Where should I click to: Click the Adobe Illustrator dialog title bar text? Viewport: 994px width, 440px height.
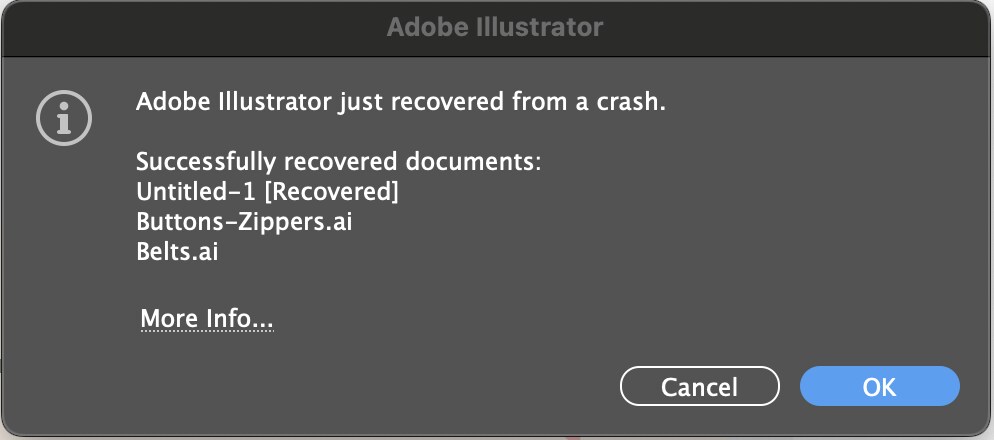pyautogui.click(x=495, y=27)
